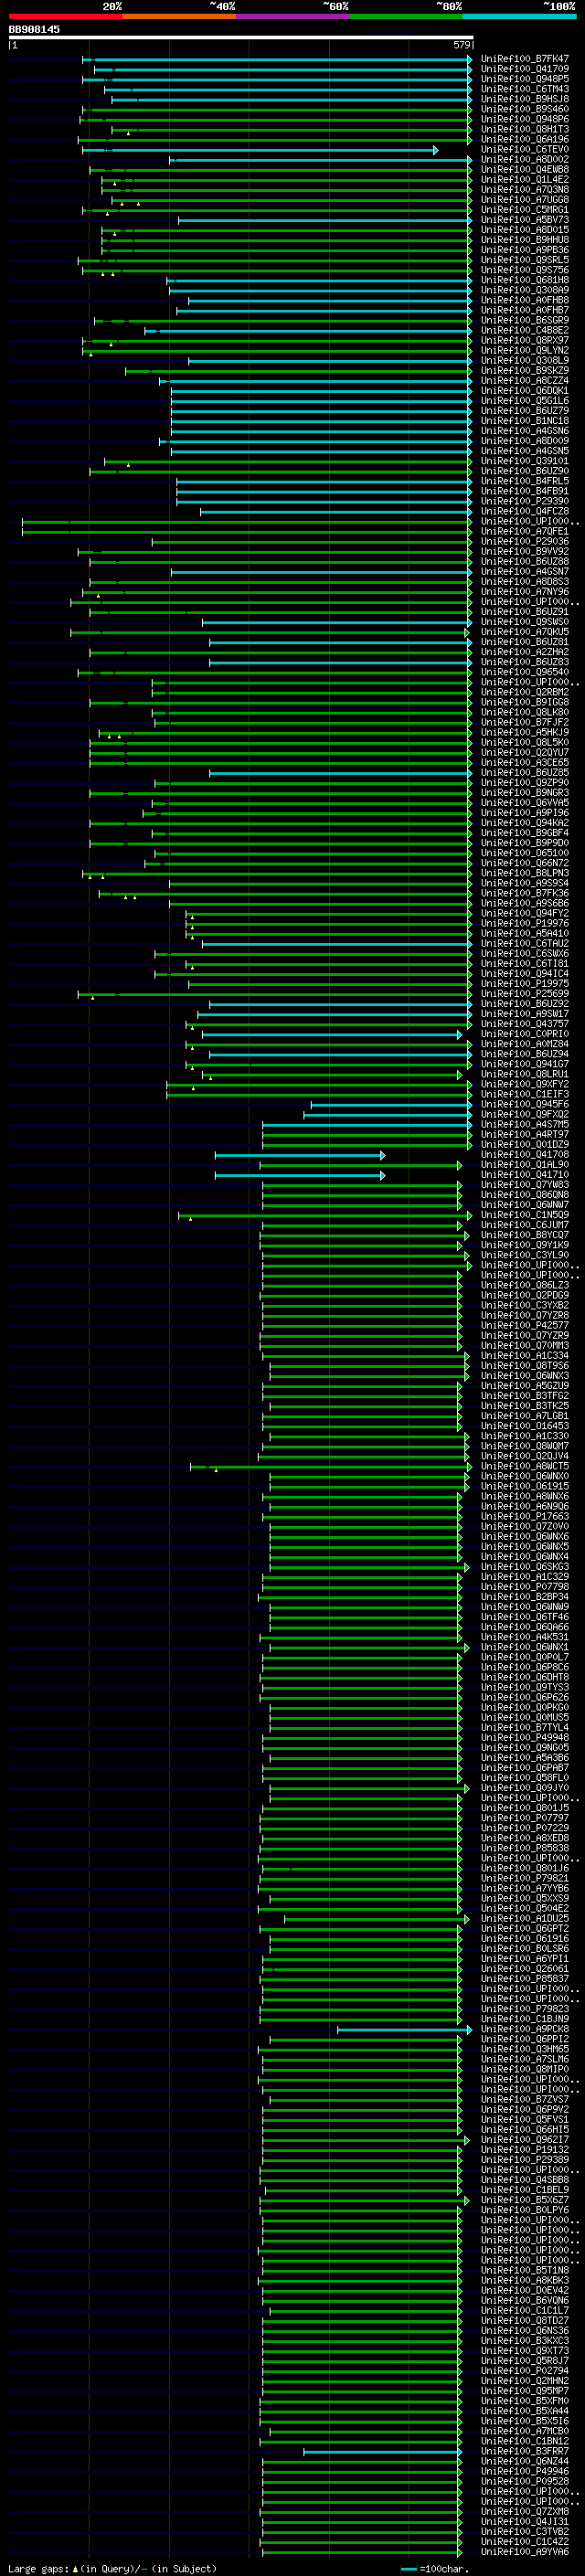Click the white query sequence bar
Screen dimensions: 585x2576
pos(241,37)
